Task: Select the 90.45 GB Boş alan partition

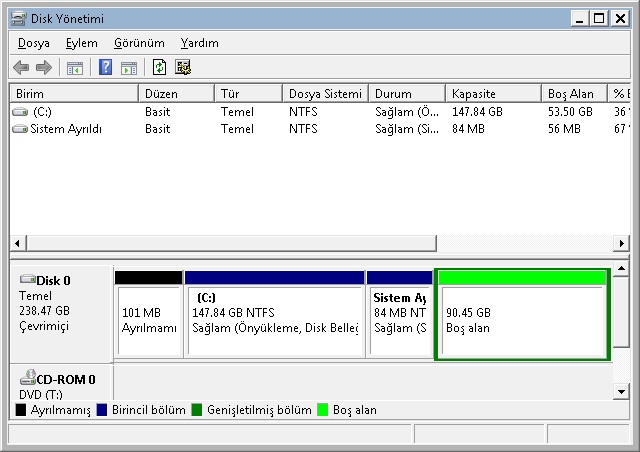Action: (x=522, y=320)
